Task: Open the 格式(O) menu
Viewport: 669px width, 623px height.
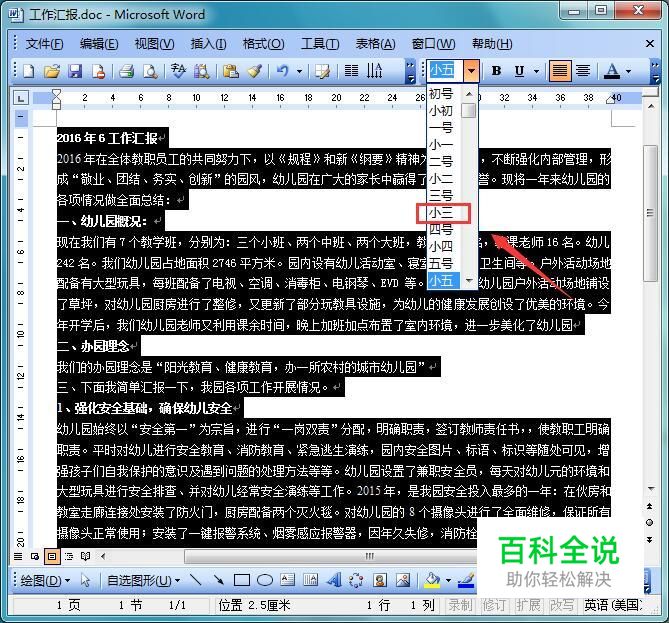Action: tap(263, 44)
